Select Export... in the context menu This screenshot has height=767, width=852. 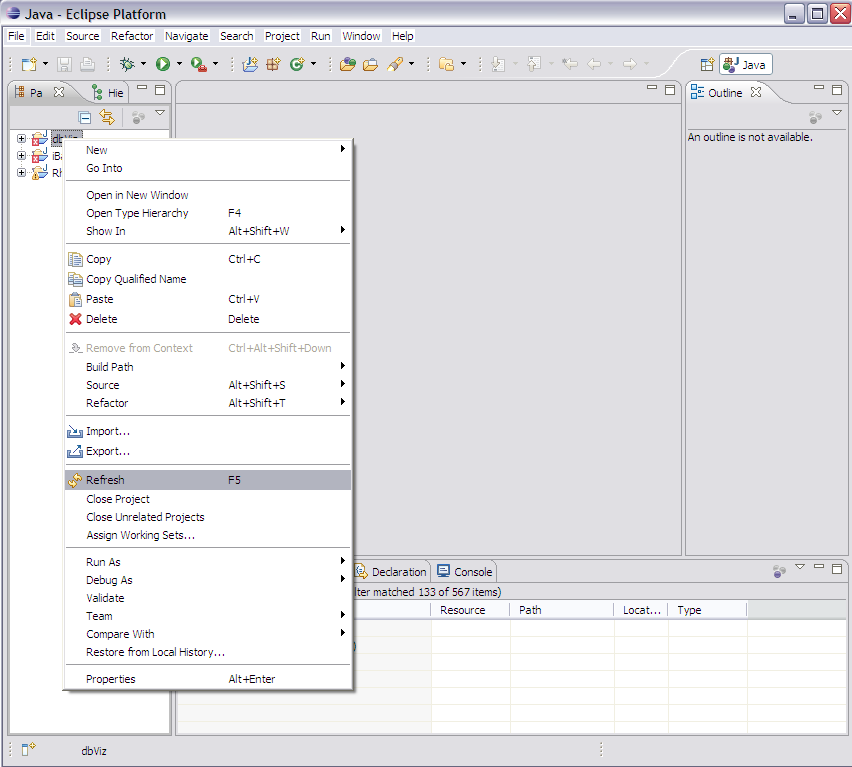point(208,451)
